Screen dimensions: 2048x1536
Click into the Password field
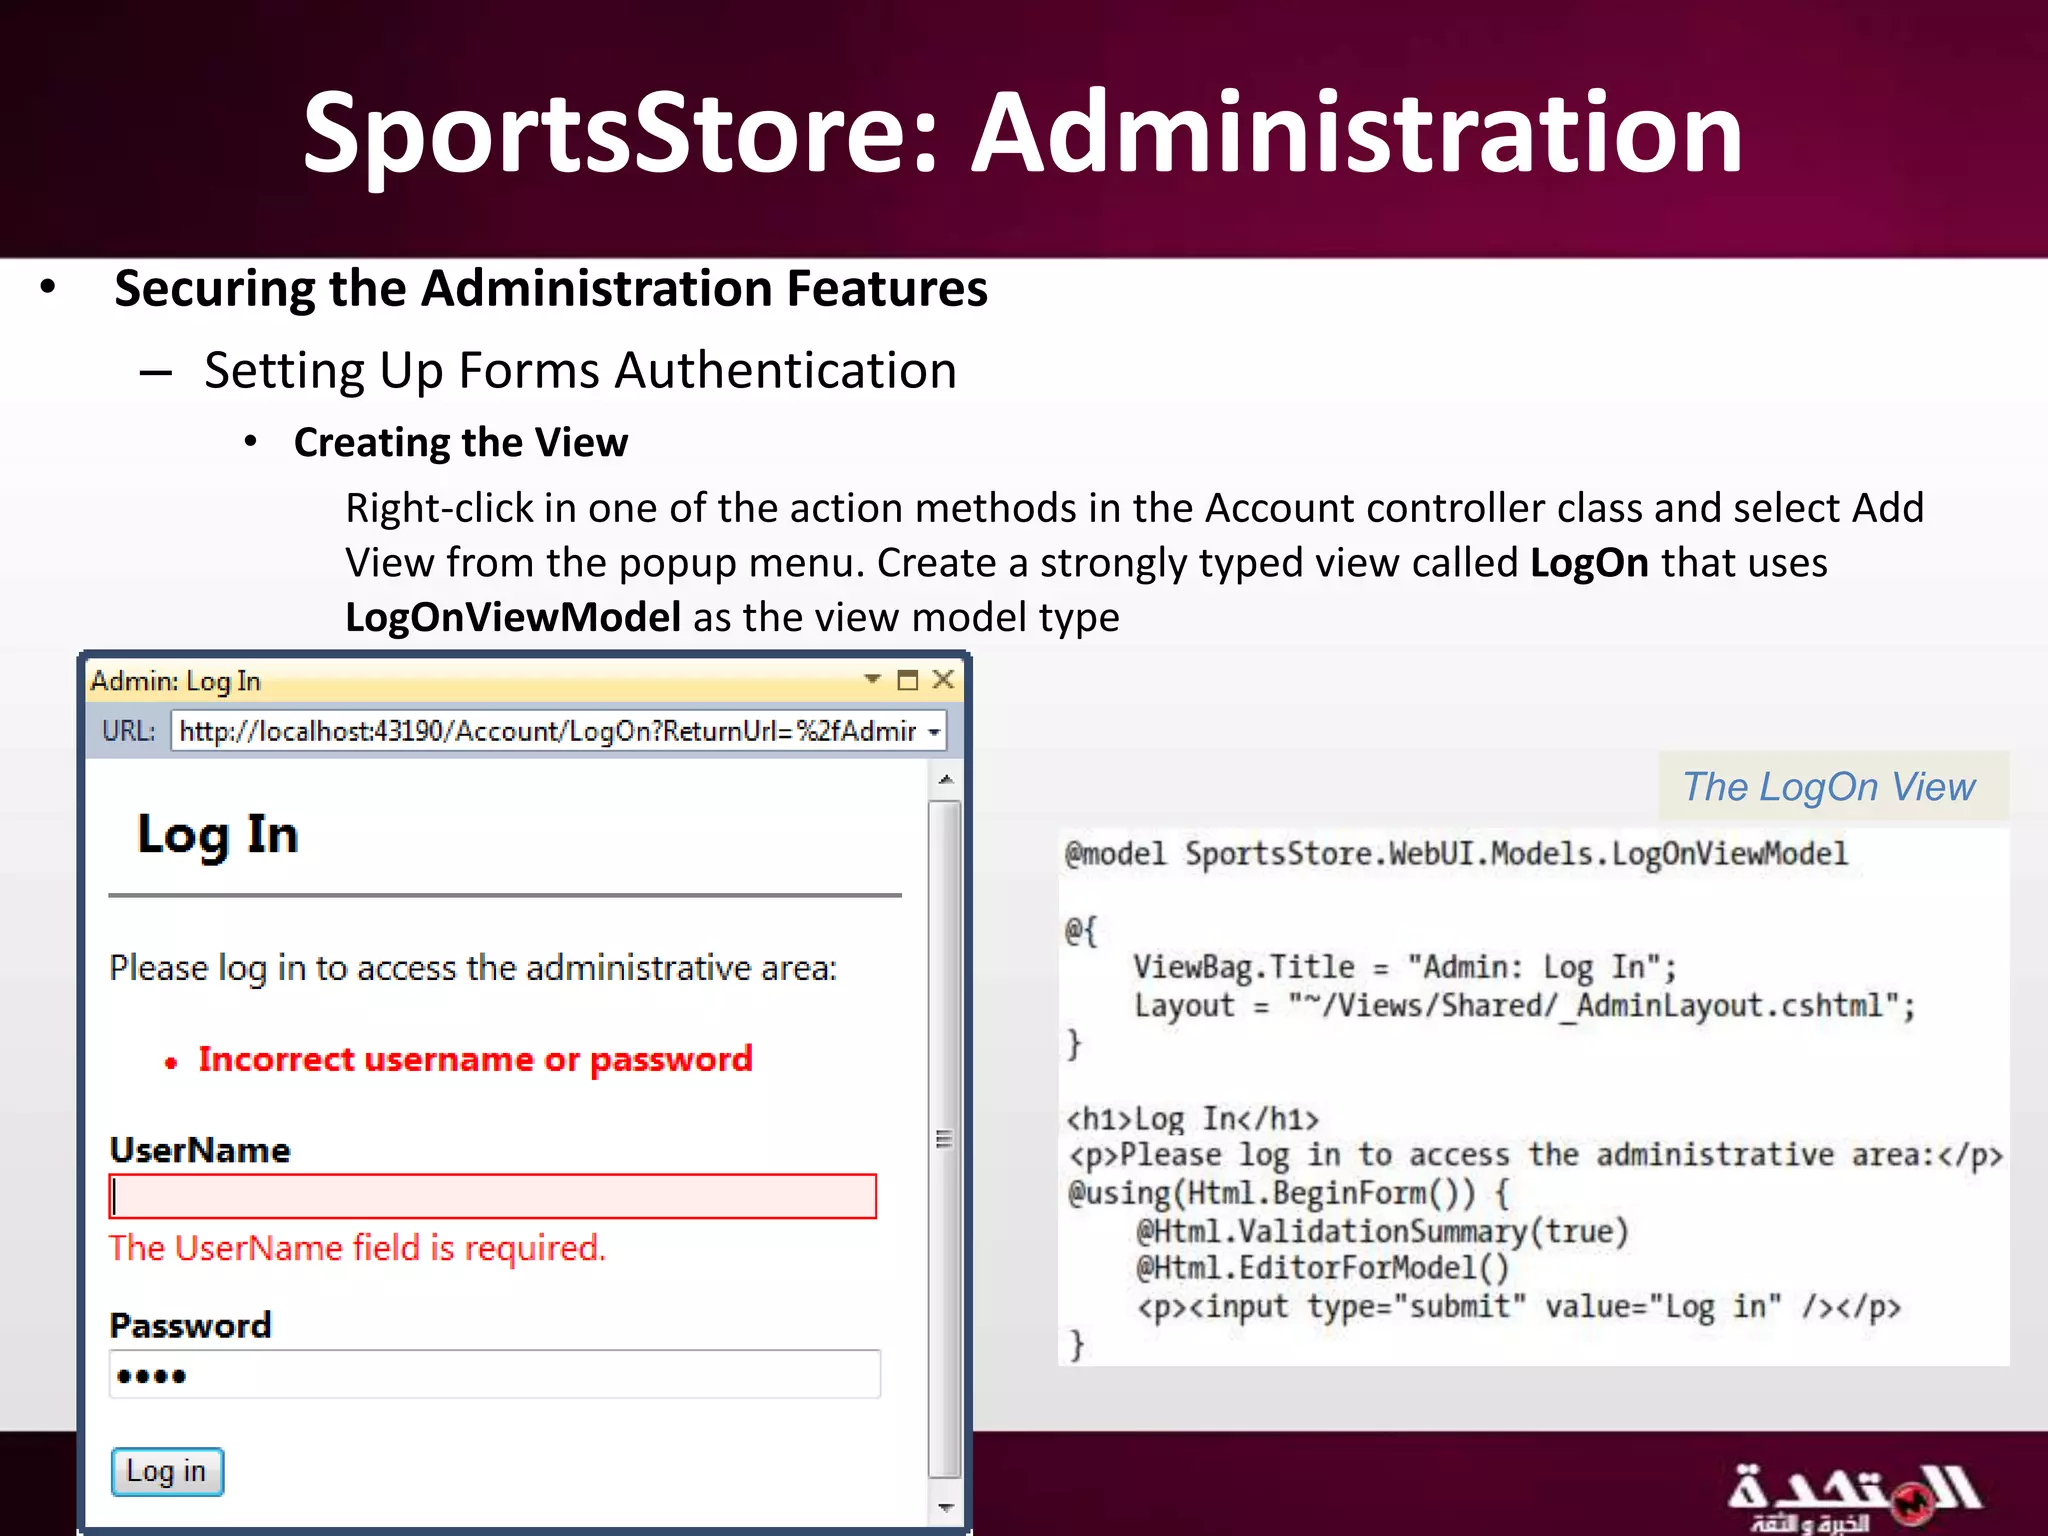(495, 1374)
